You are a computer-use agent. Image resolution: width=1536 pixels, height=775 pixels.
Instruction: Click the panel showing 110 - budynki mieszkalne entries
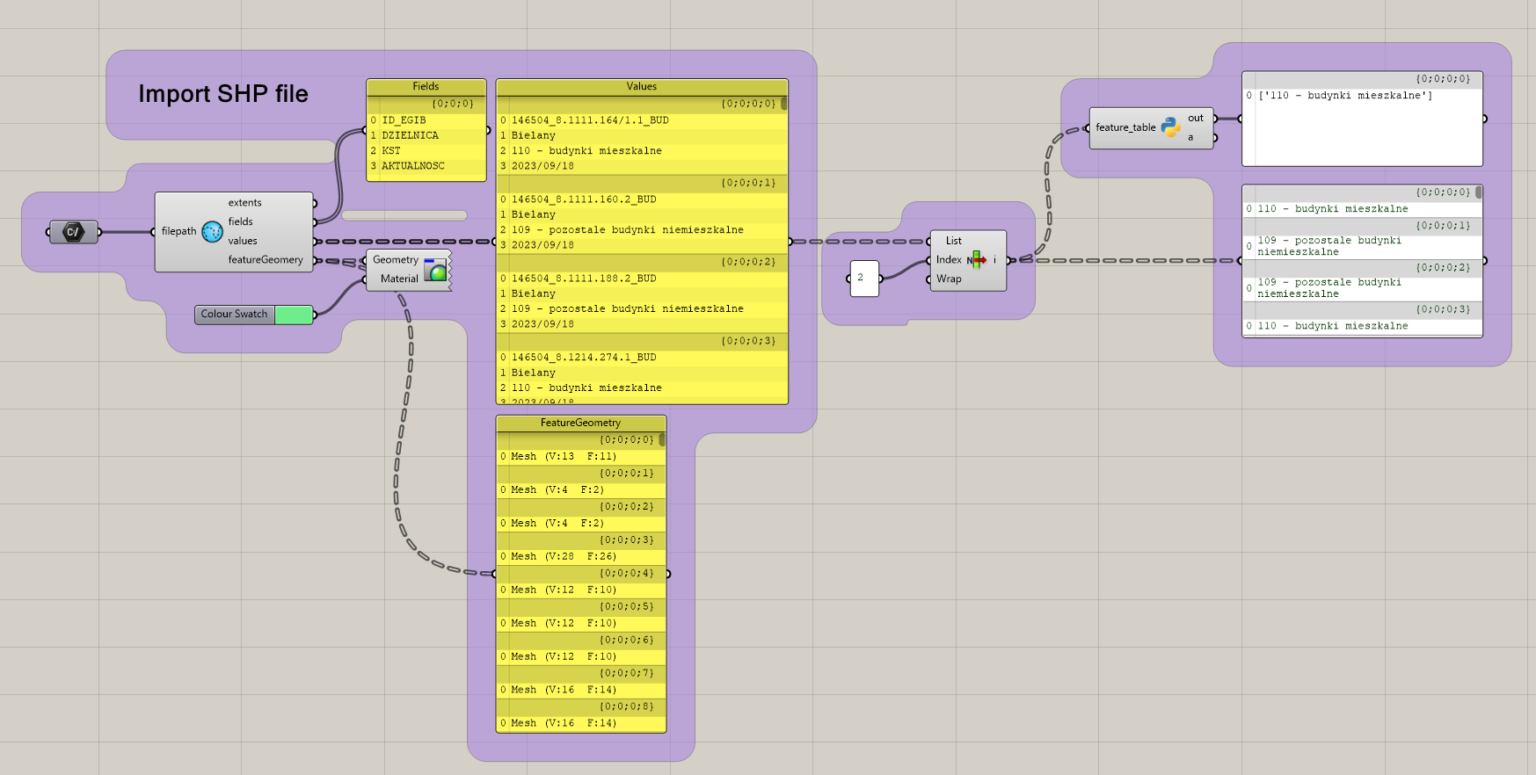[x=1360, y=260]
